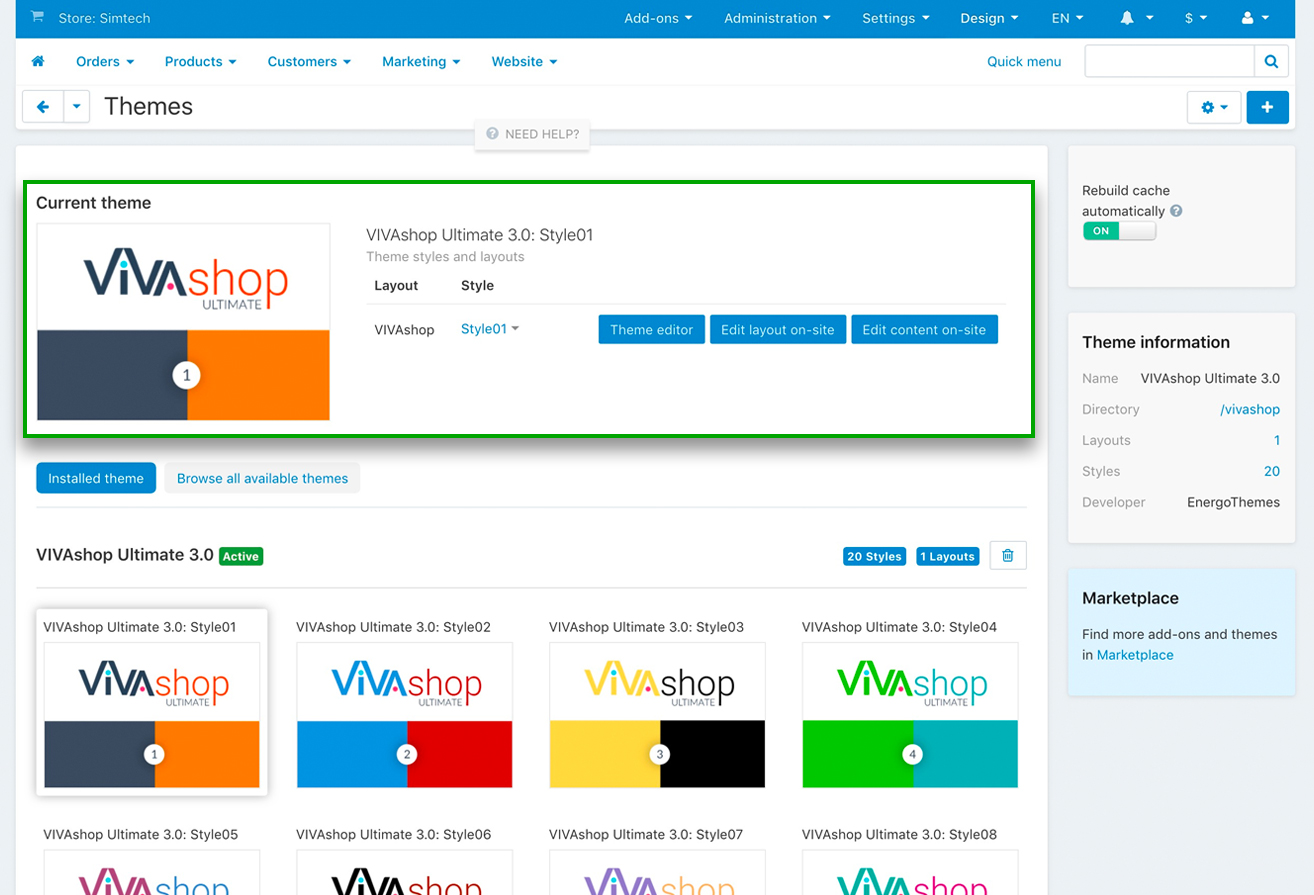Open the user account icon menu
This screenshot has width=1314, height=895.
tap(1255, 18)
